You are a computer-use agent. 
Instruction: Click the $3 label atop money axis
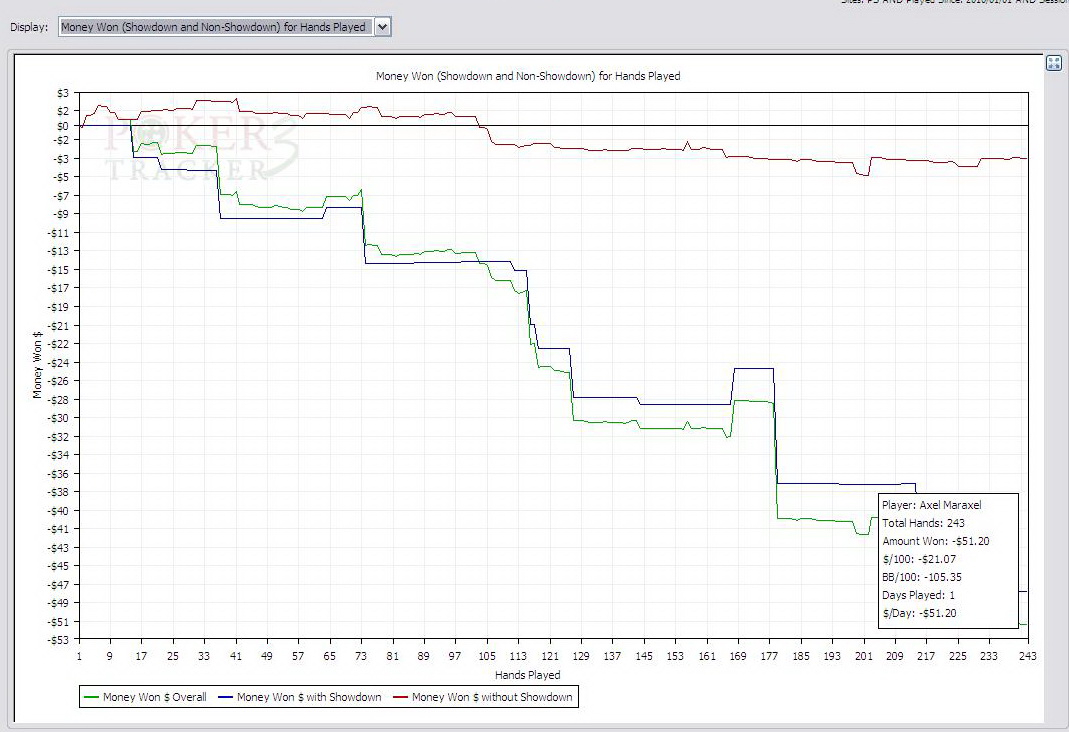click(x=65, y=93)
